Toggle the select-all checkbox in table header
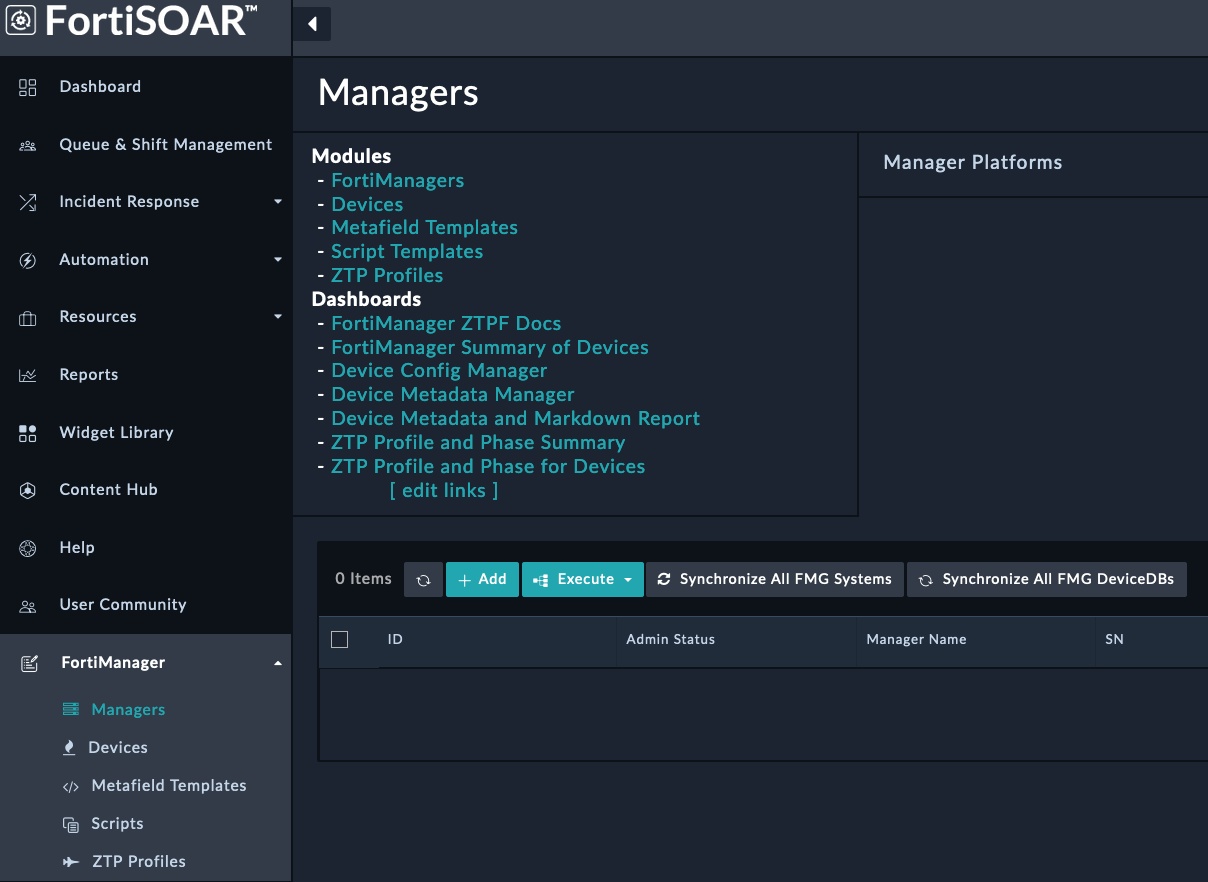The width and height of the screenshot is (1208, 882). 340,639
